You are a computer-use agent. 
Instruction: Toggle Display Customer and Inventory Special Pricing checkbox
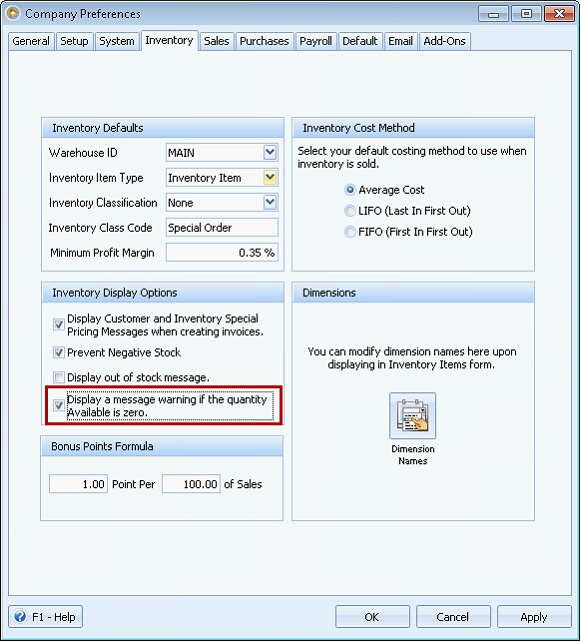[59, 325]
